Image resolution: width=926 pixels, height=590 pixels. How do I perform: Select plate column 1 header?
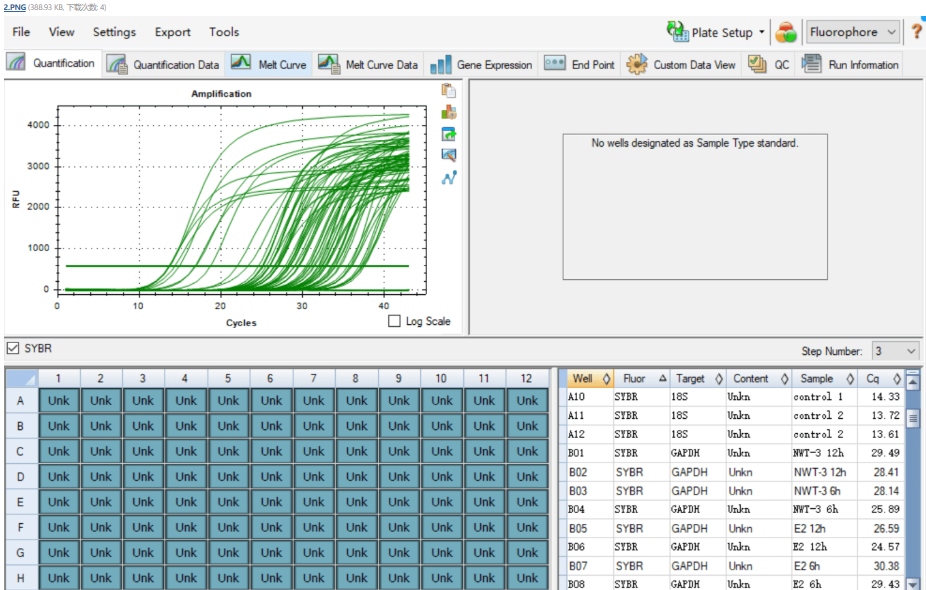(58, 378)
